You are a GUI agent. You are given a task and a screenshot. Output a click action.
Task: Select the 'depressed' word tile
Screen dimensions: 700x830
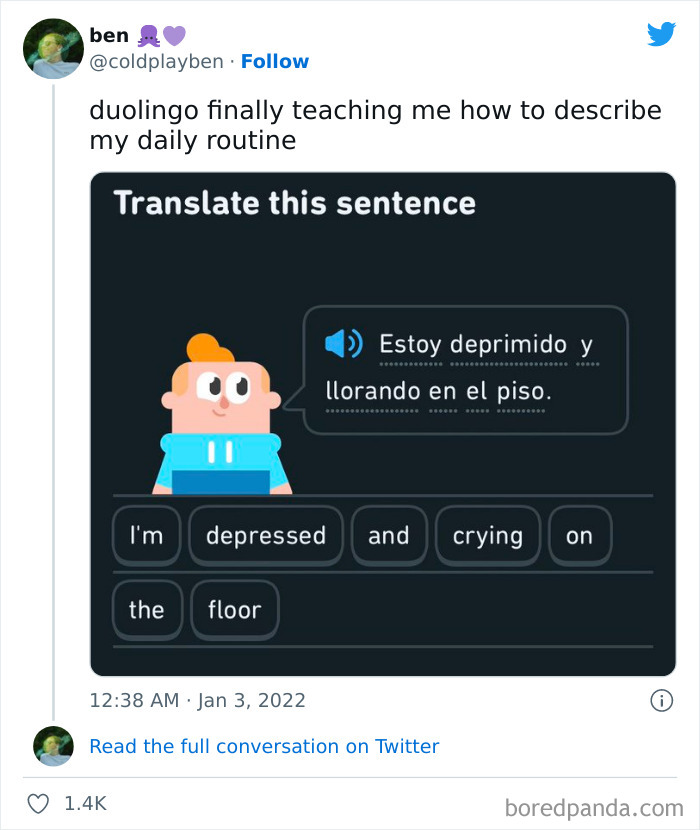pyautogui.click(x=266, y=535)
